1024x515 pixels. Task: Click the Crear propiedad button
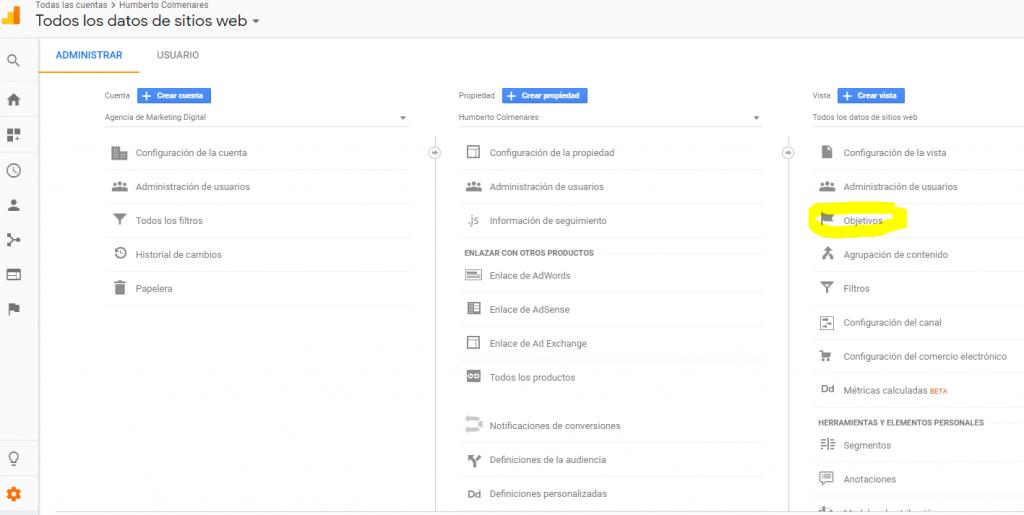pyautogui.click(x=545, y=95)
